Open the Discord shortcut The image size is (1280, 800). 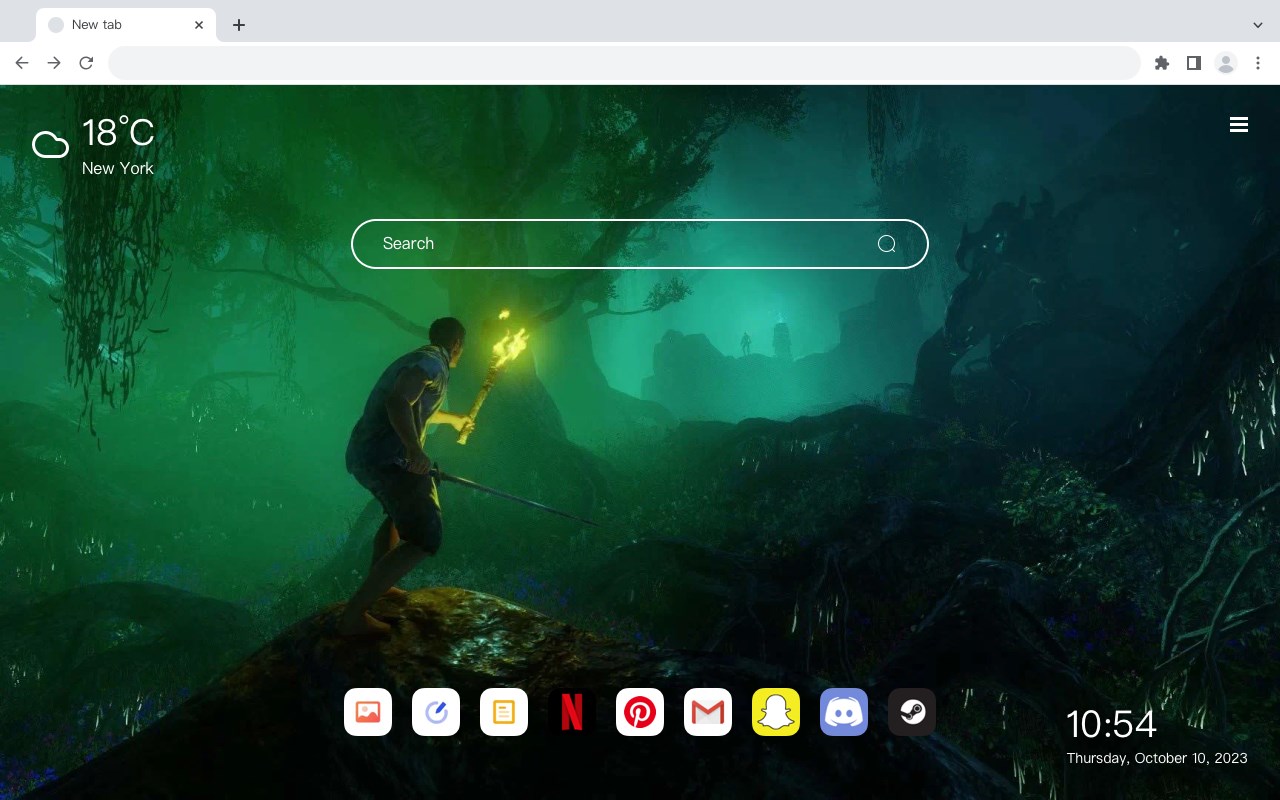pyautogui.click(x=844, y=712)
